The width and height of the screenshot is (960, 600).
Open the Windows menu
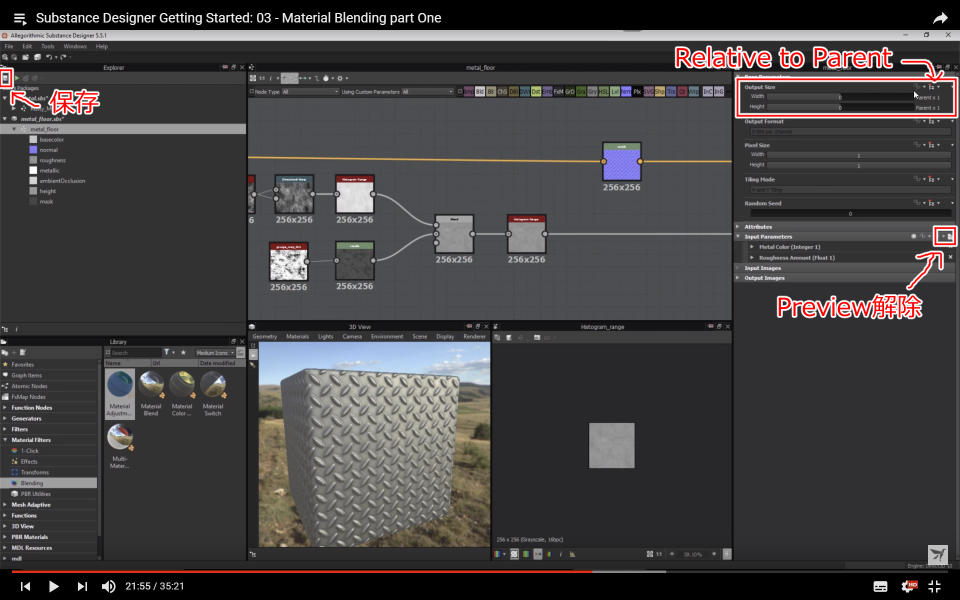point(75,47)
